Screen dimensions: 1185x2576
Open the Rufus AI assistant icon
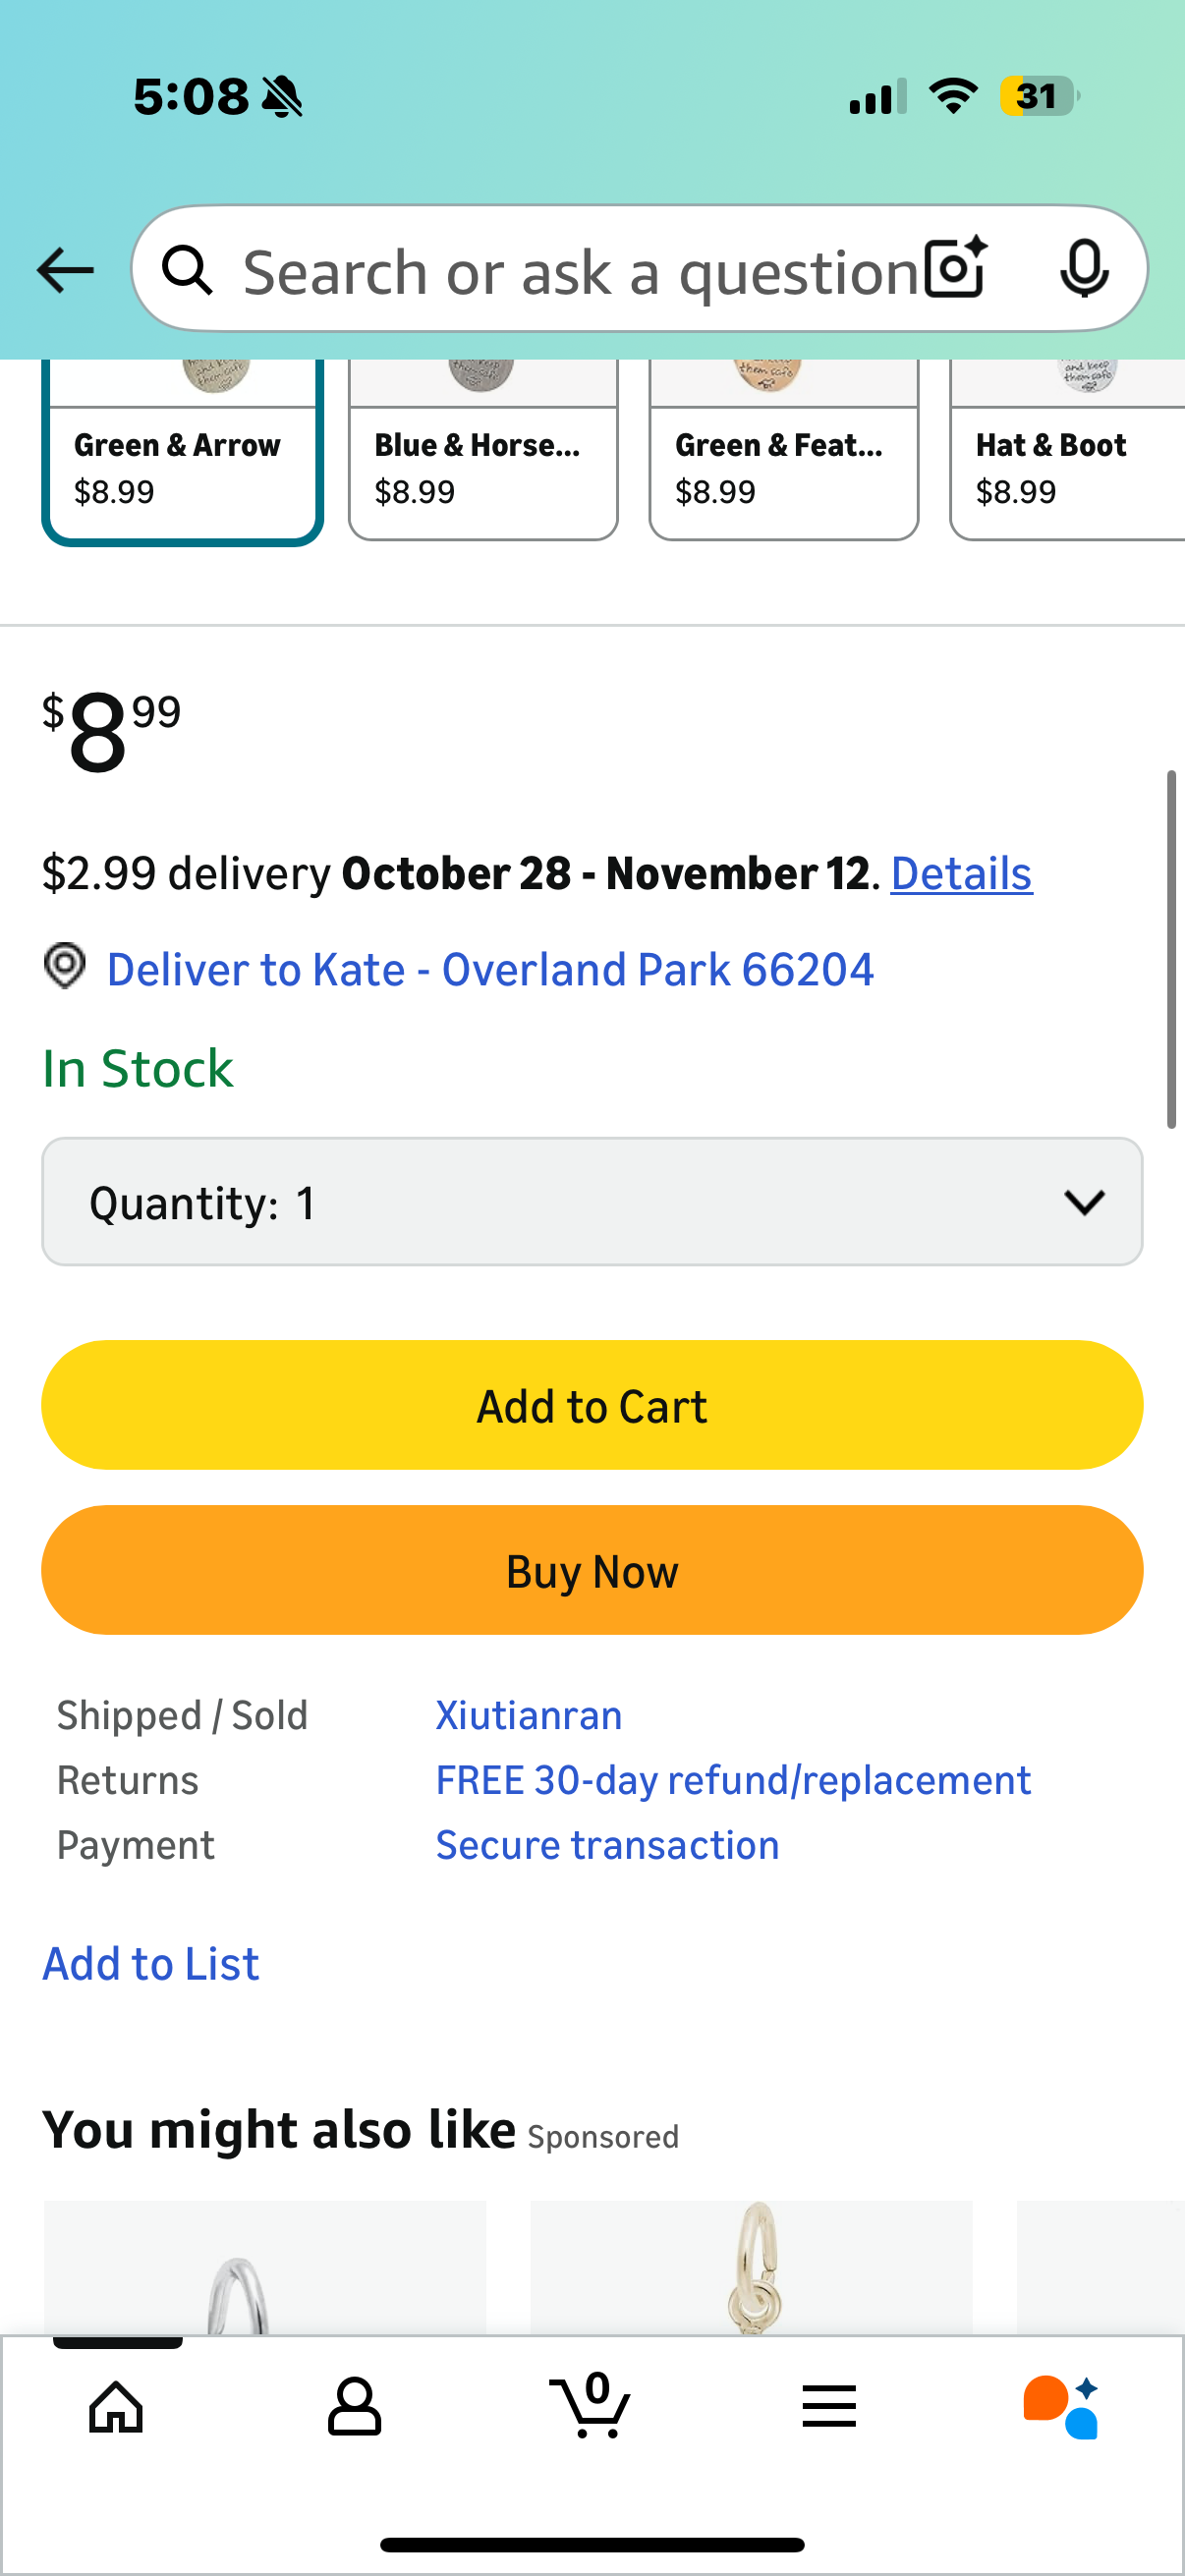click(x=1061, y=2406)
